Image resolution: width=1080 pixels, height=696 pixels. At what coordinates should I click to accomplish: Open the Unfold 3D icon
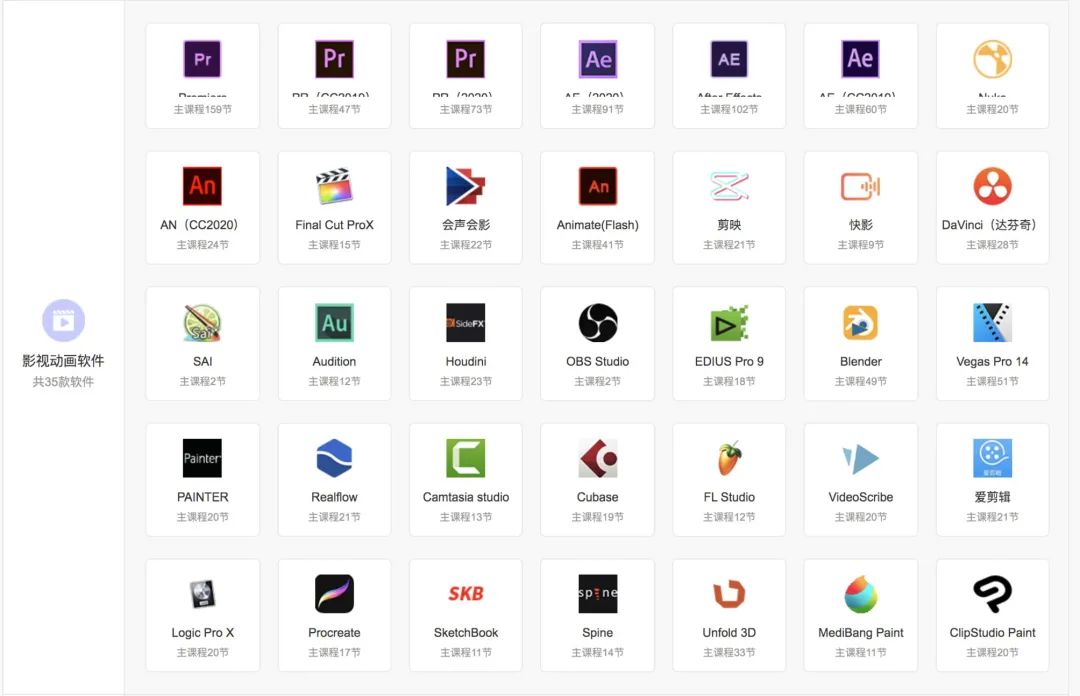(729, 594)
